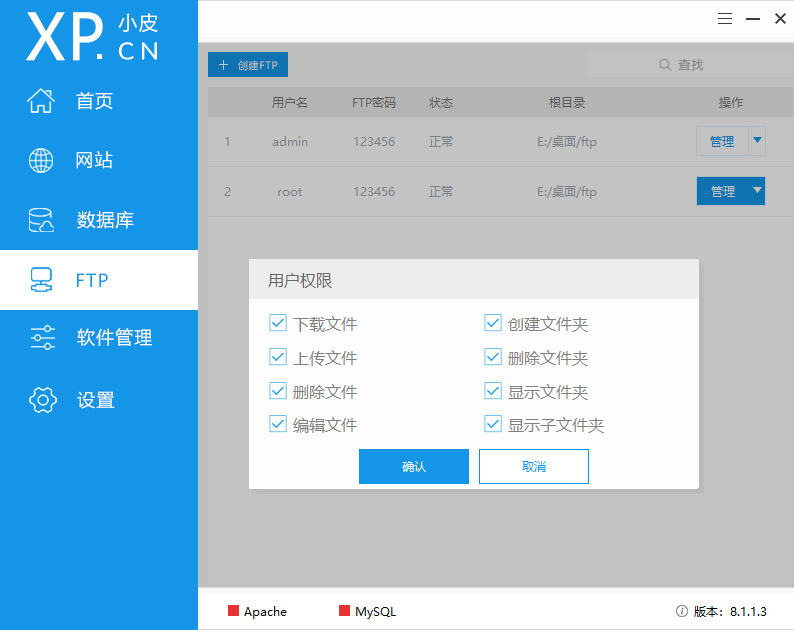Open the hamburger menu in title bar
794x630 pixels.
[725, 18]
